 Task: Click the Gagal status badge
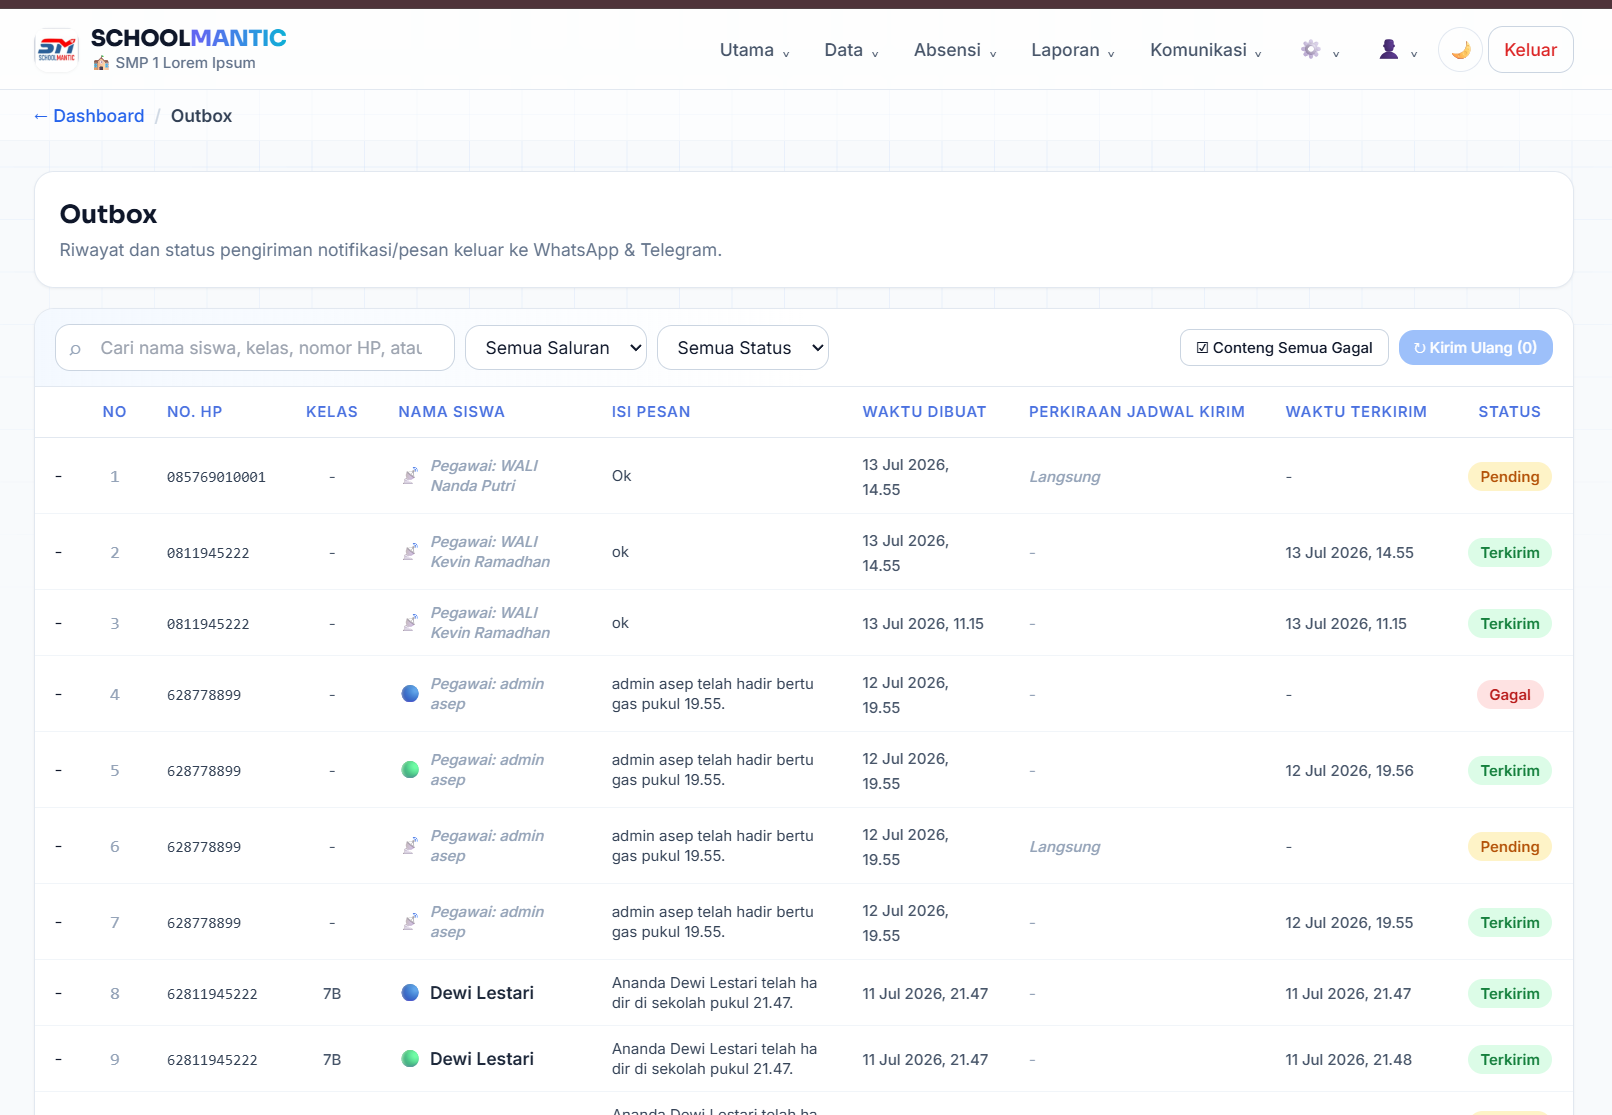[1509, 694]
